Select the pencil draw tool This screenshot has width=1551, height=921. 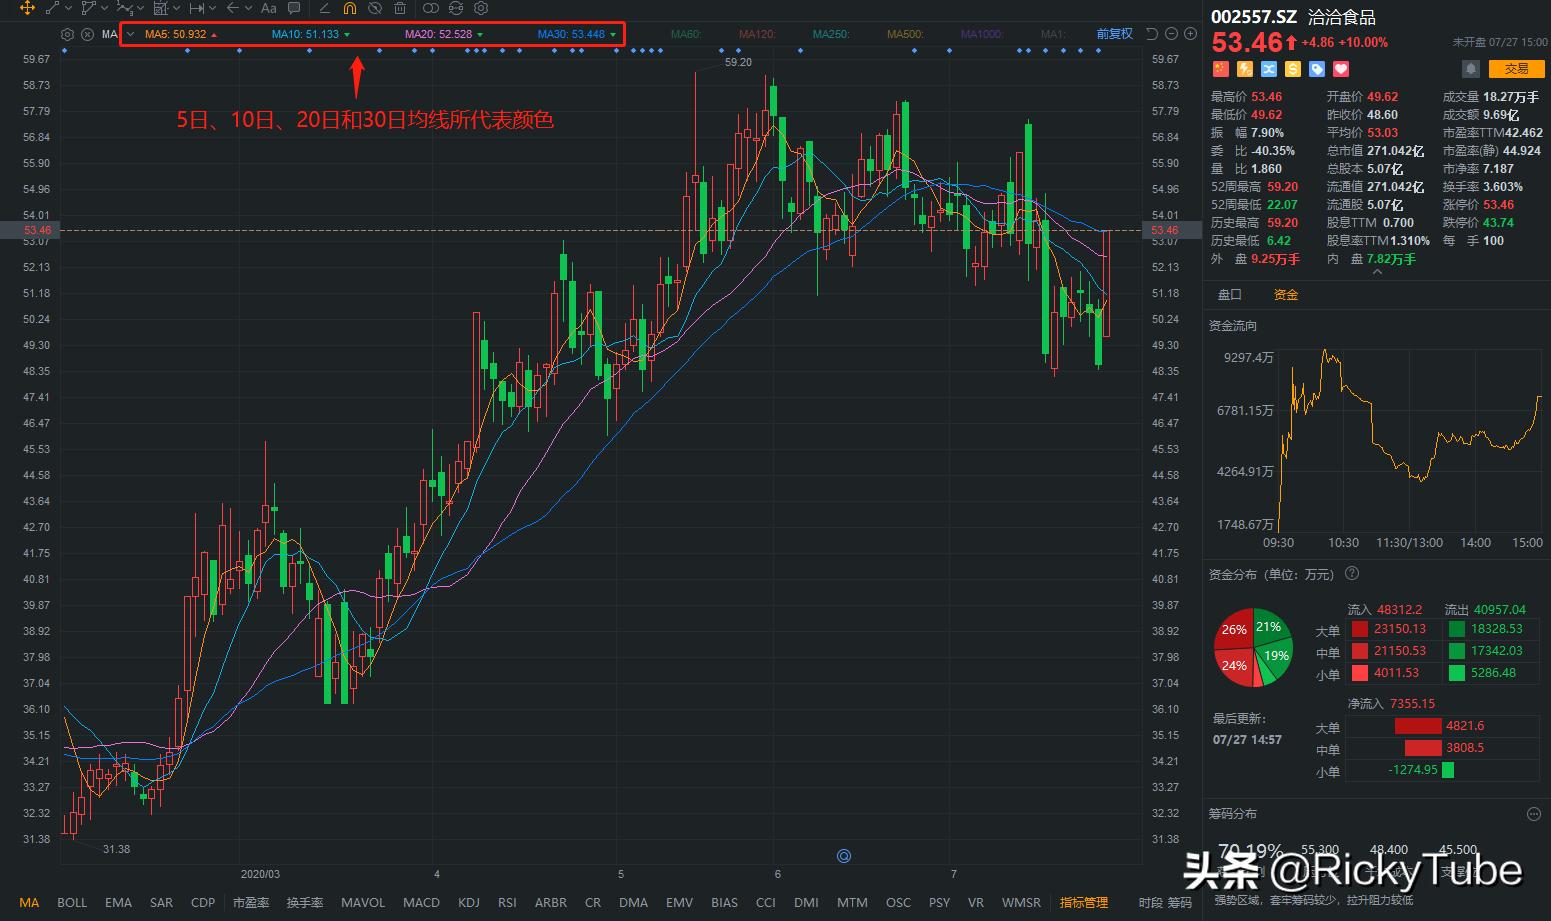(x=324, y=8)
